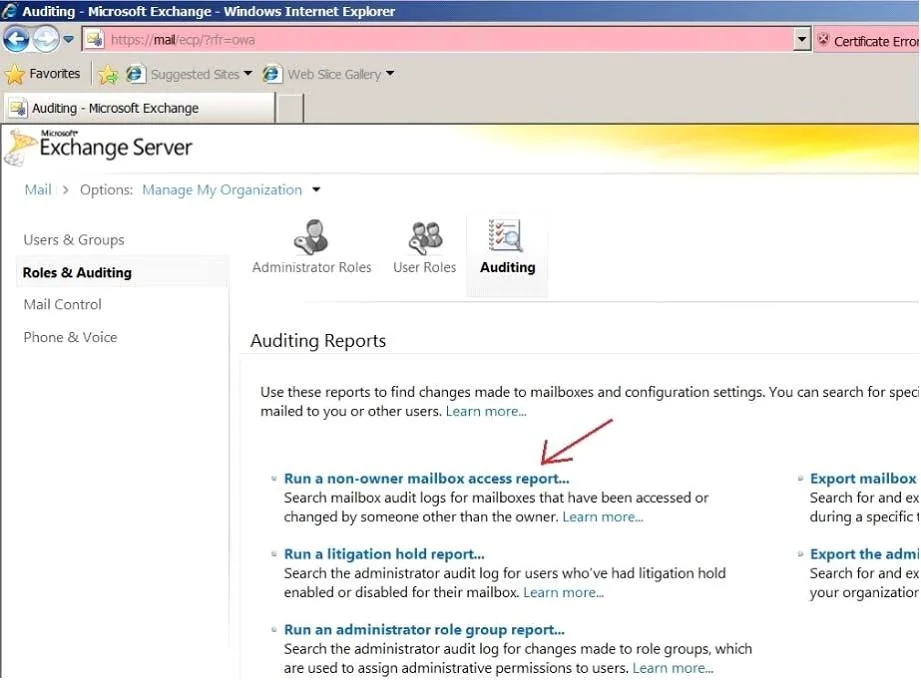
Task: Run a litigation hold report
Action: coord(384,554)
